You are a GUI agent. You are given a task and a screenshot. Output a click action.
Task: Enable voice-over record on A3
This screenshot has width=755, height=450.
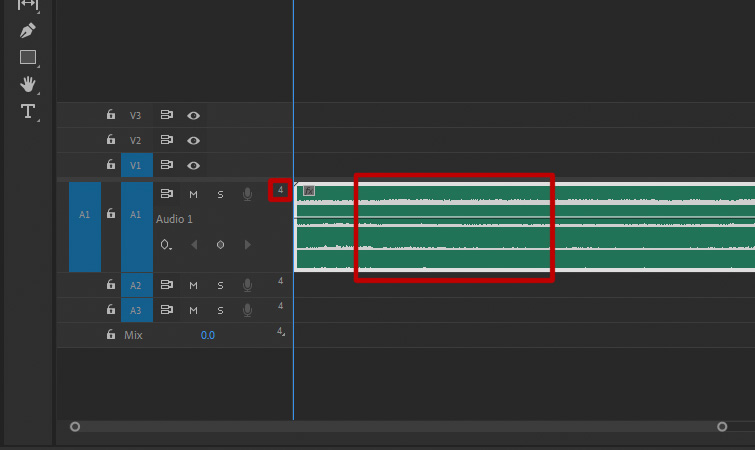coord(247,310)
